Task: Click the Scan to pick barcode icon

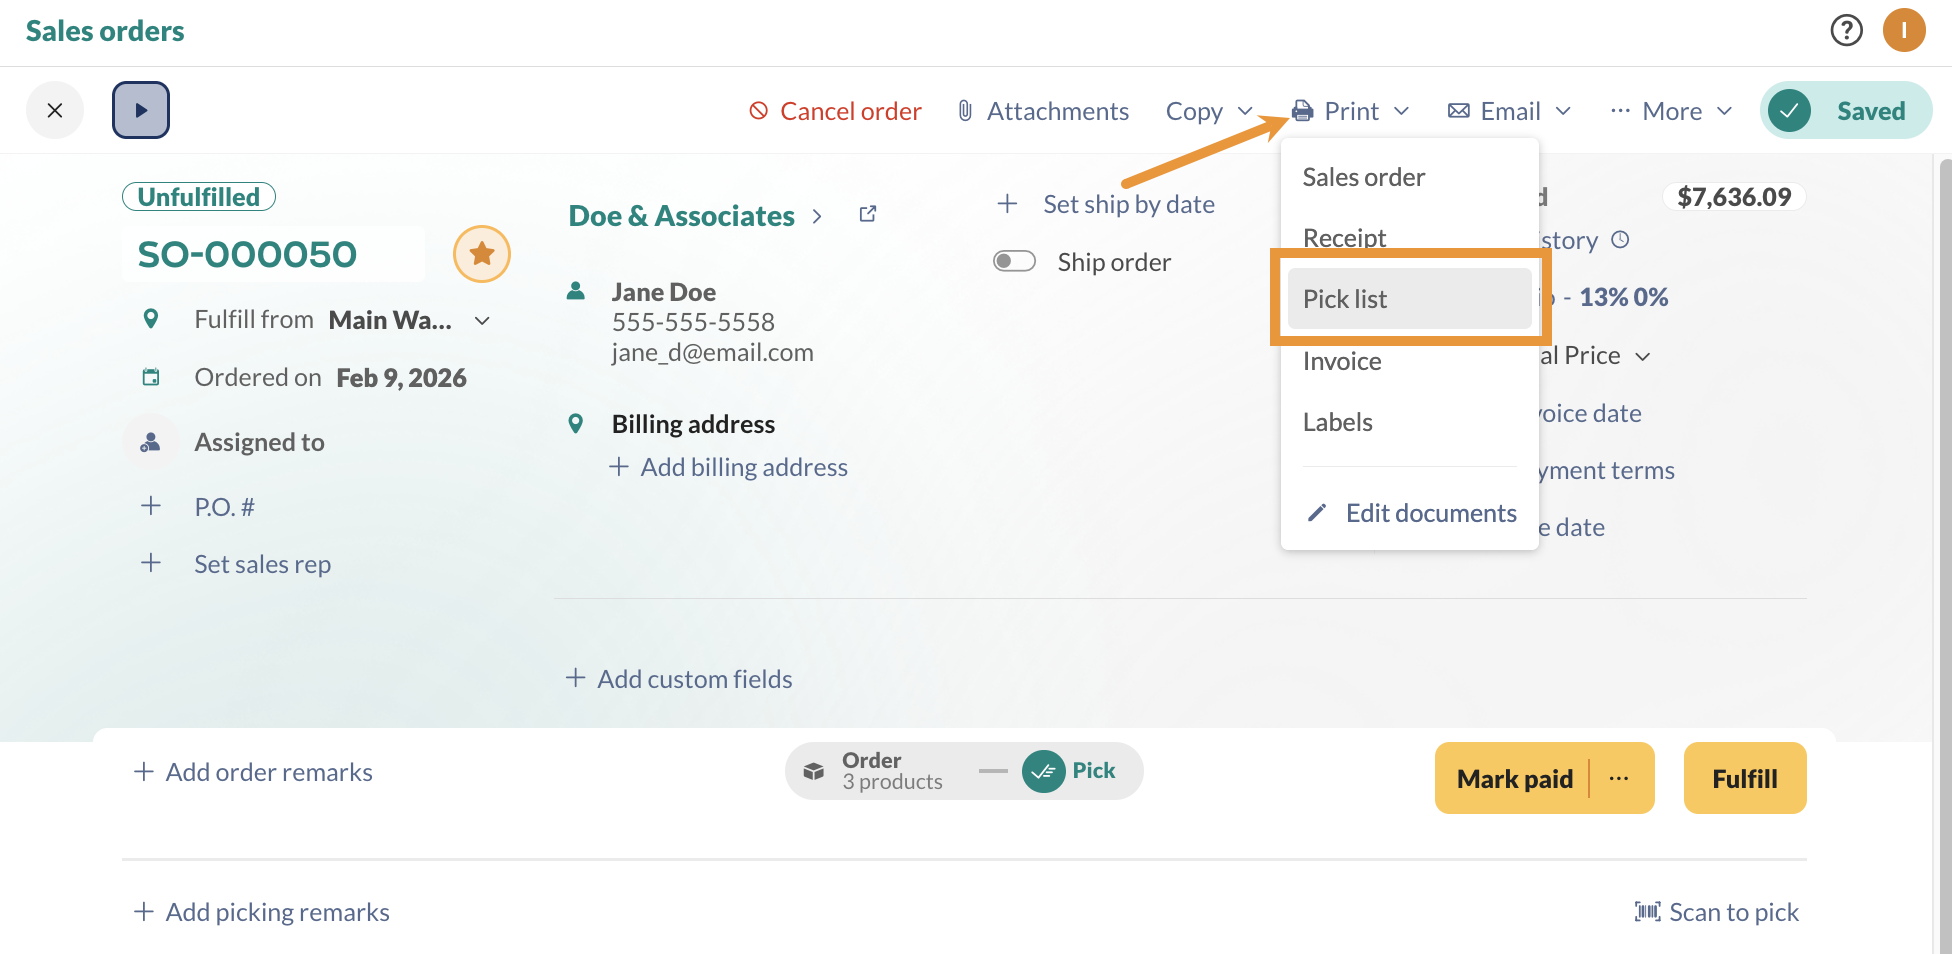Action: [x=1646, y=911]
